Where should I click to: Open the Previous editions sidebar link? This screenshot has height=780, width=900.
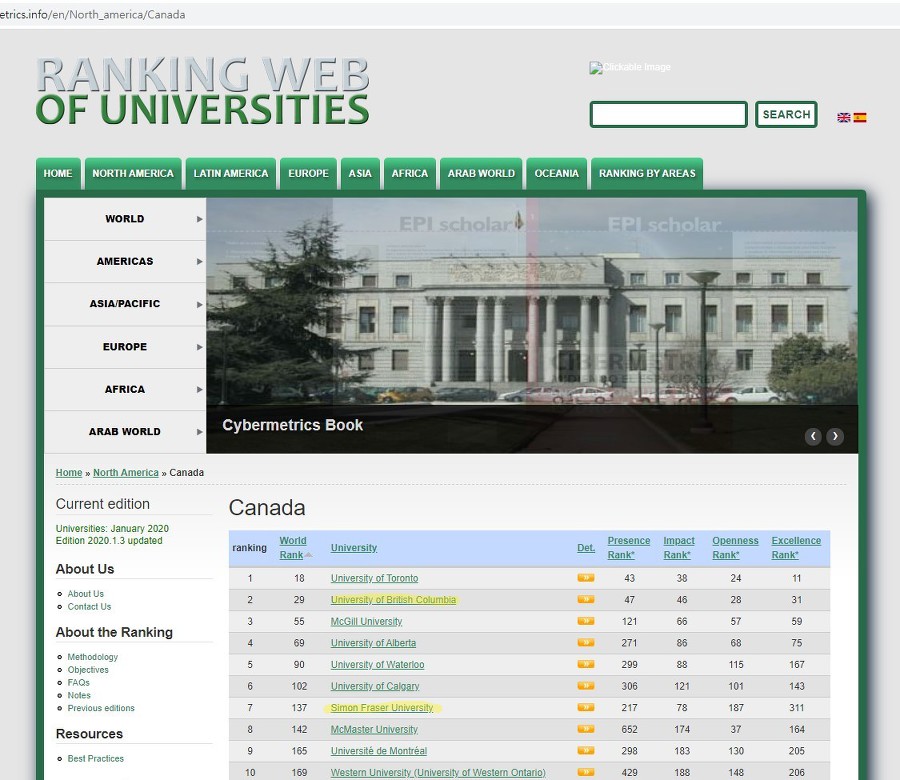[101, 708]
